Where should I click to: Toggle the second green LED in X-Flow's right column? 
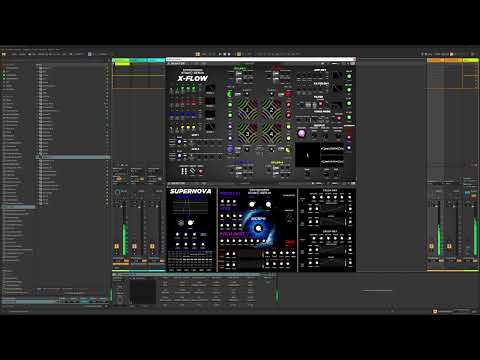tap(349, 90)
